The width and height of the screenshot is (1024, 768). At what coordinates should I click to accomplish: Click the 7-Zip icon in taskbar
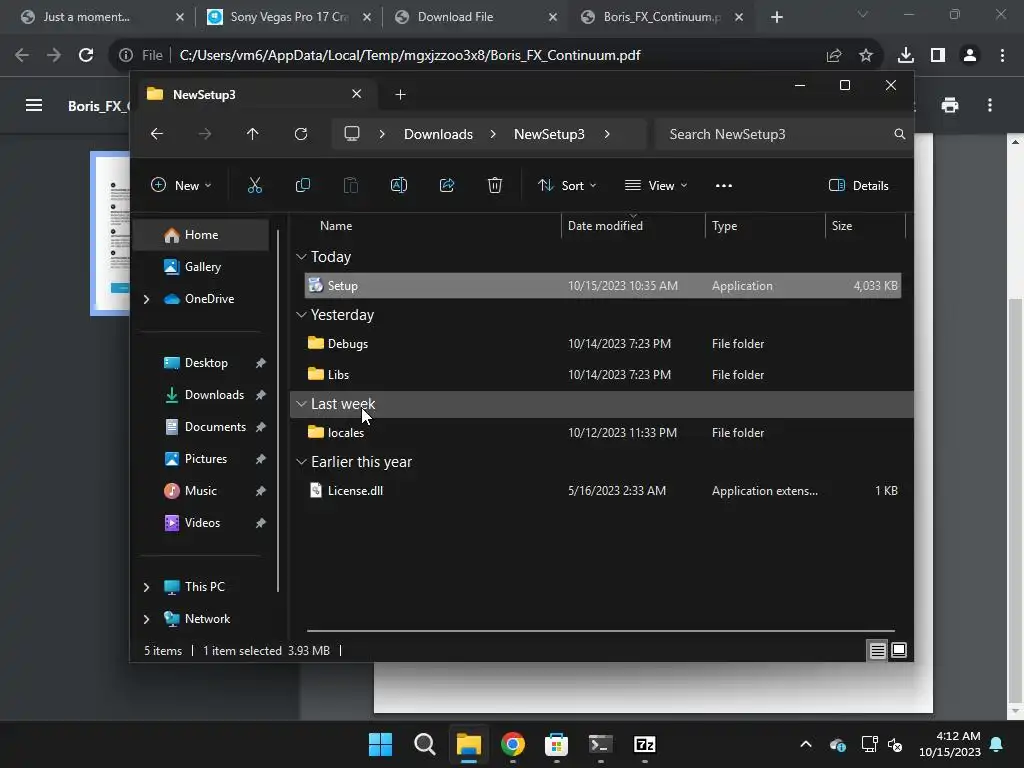click(x=645, y=744)
